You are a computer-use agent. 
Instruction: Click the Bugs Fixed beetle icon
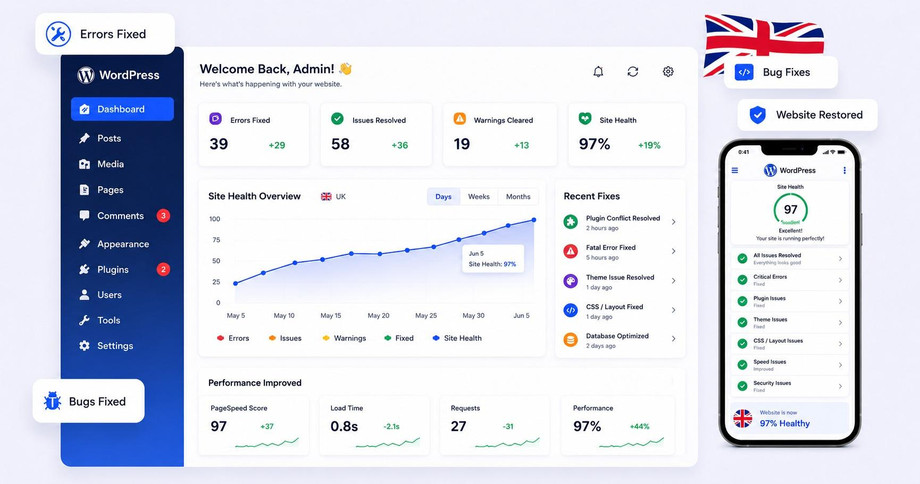pos(52,401)
